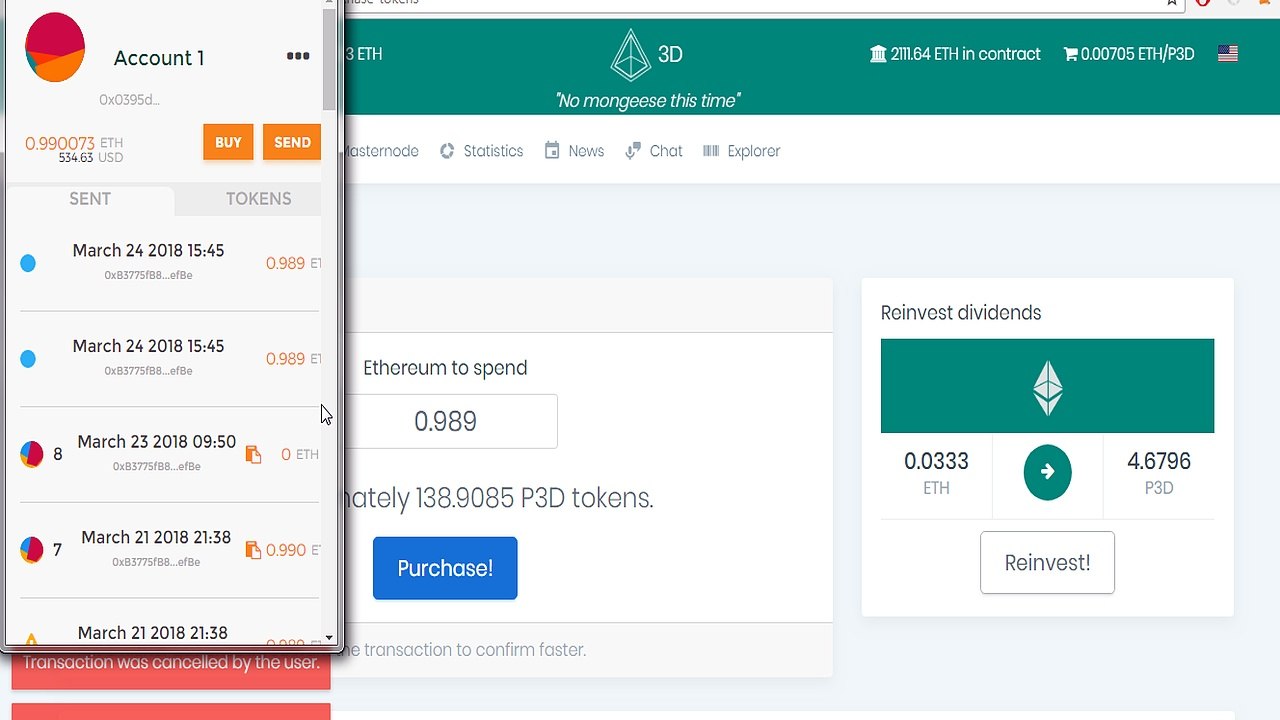The image size is (1280, 720).
Task: Click the scrollbar down arrow in MetaMask popup
Action: (x=329, y=637)
